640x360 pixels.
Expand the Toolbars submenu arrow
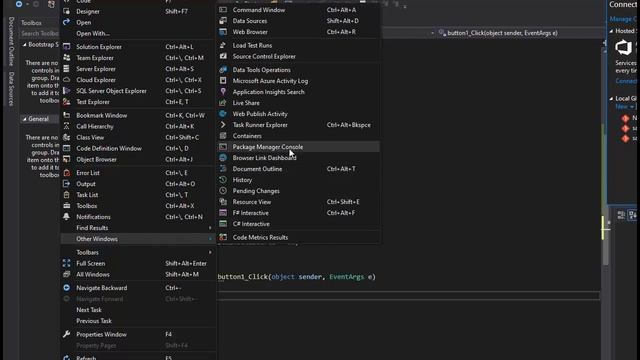[210, 252]
